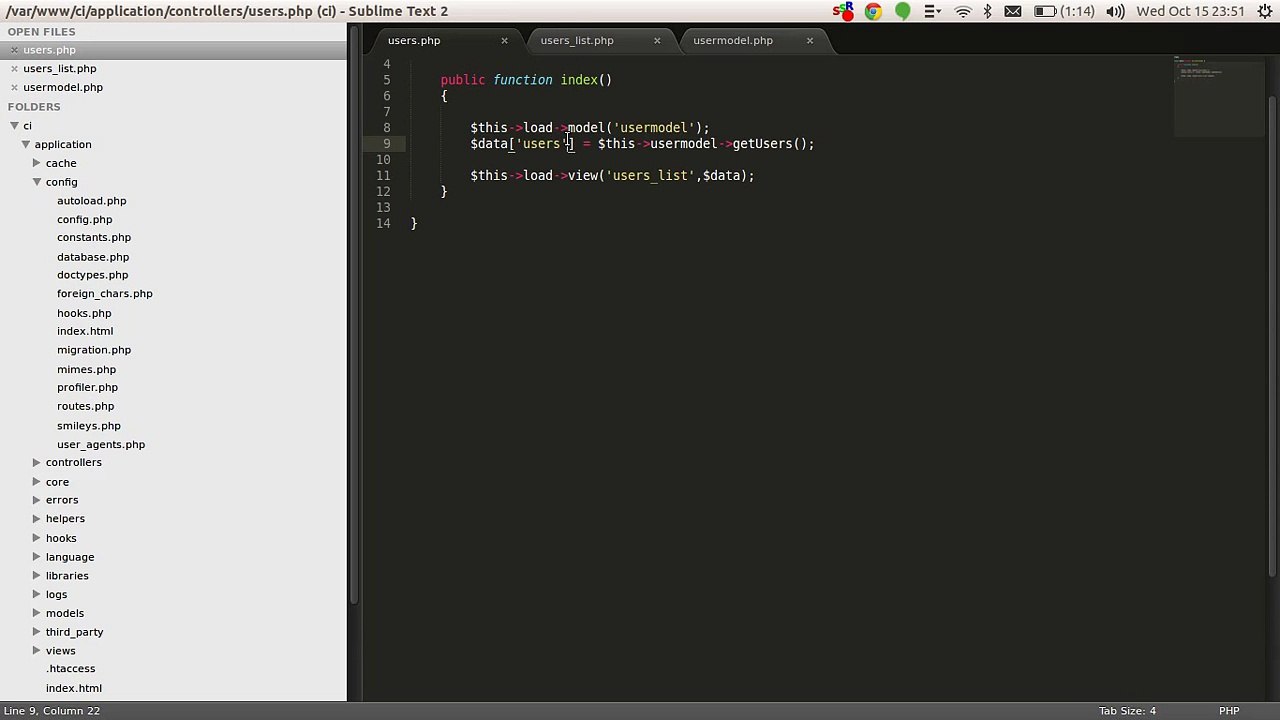The height and width of the screenshot is (720, 1280).
Task: Close usermodel.php in the open files list
Action: coord(14,88)
